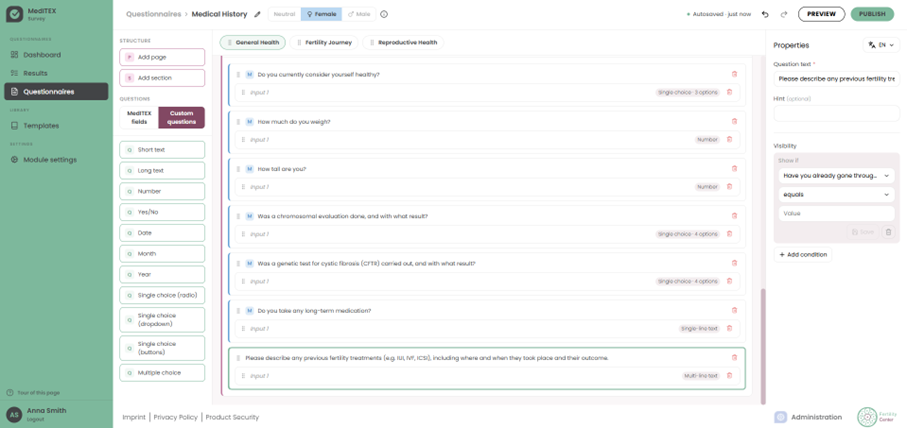This screenshot has height=428, width=907.
Task: Click the info icon beside gender selector
Action: click(384, 14)
